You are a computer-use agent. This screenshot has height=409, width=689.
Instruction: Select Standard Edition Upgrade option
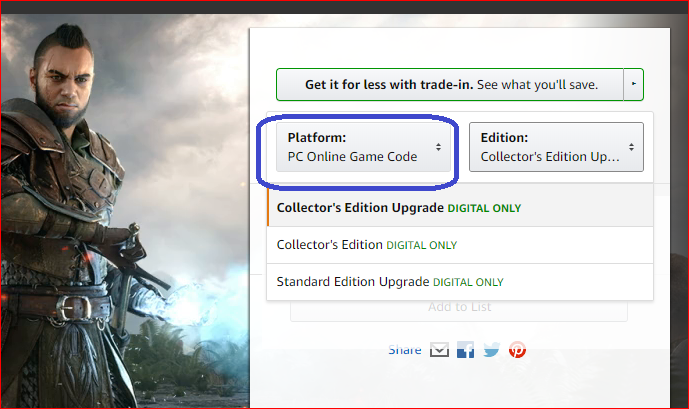460,282
